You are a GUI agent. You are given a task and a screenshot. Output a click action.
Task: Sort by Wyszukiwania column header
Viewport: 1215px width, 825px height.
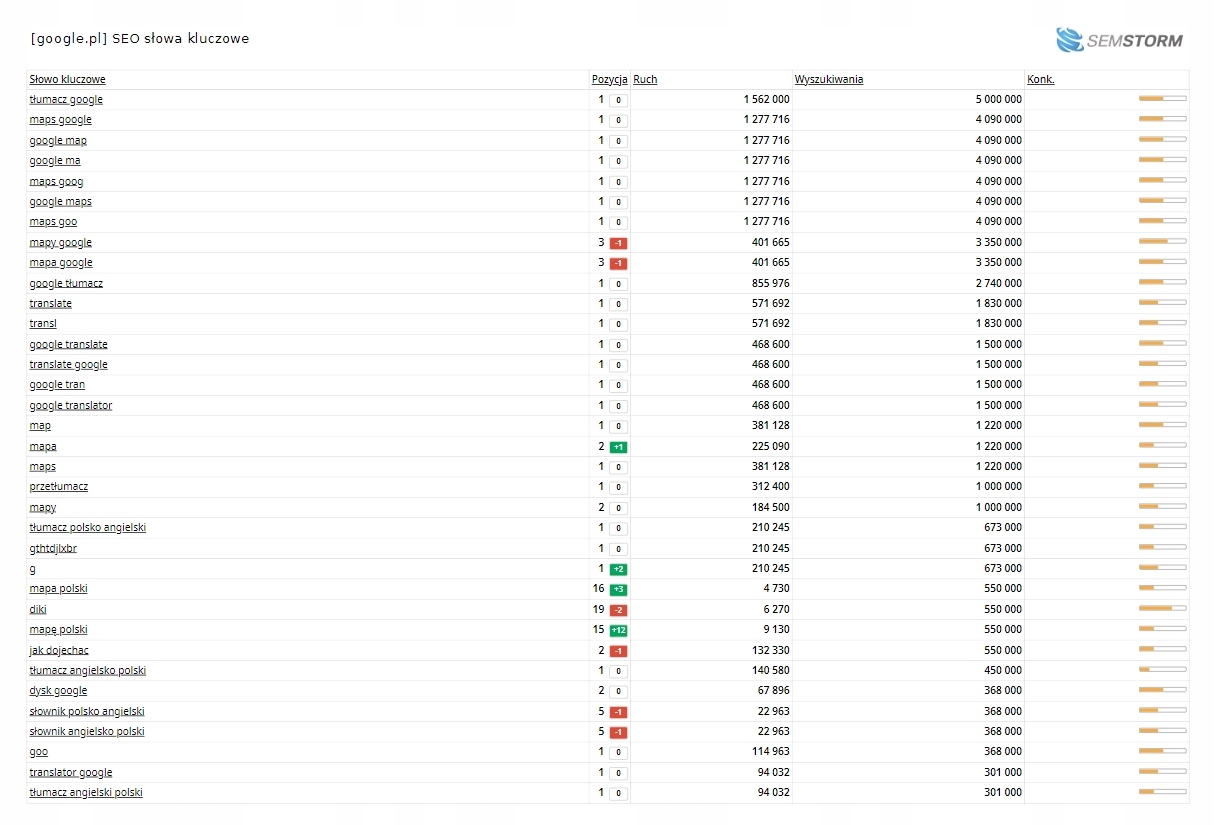[x=829, y=80]
